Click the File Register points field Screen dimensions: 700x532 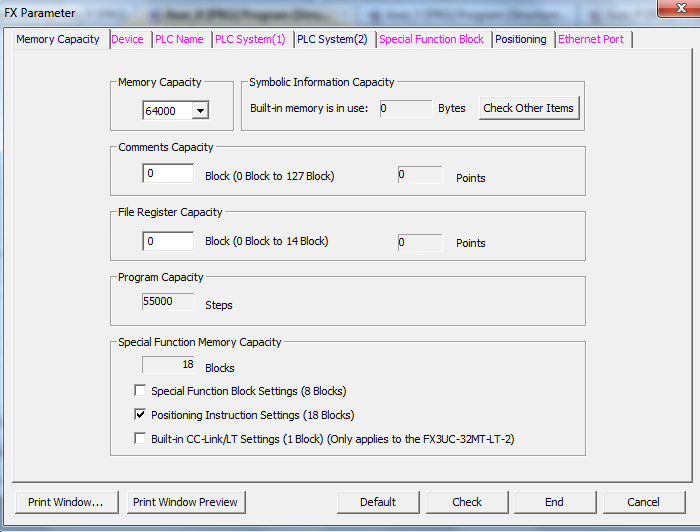420,242
